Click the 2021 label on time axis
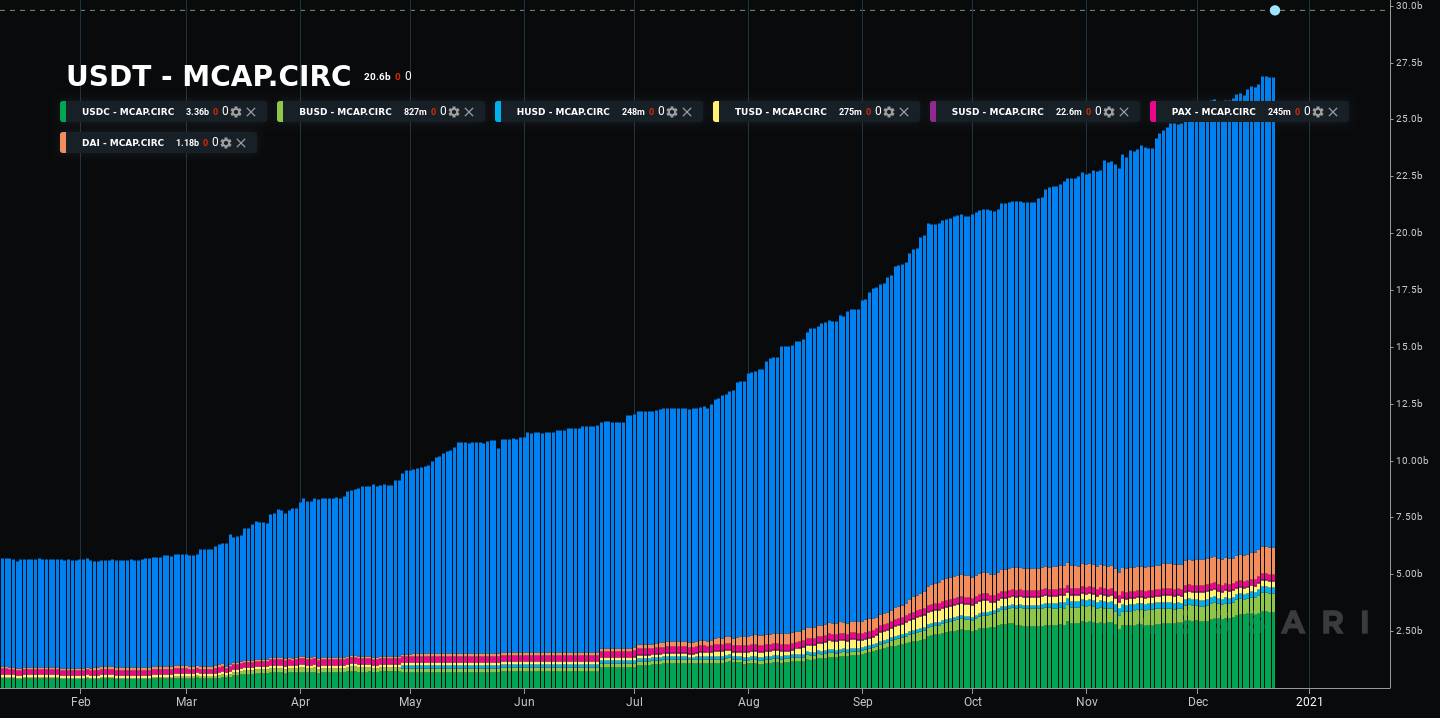Screen dimensions: 1440x718 pyautogui.click(x=1308, y=702)
